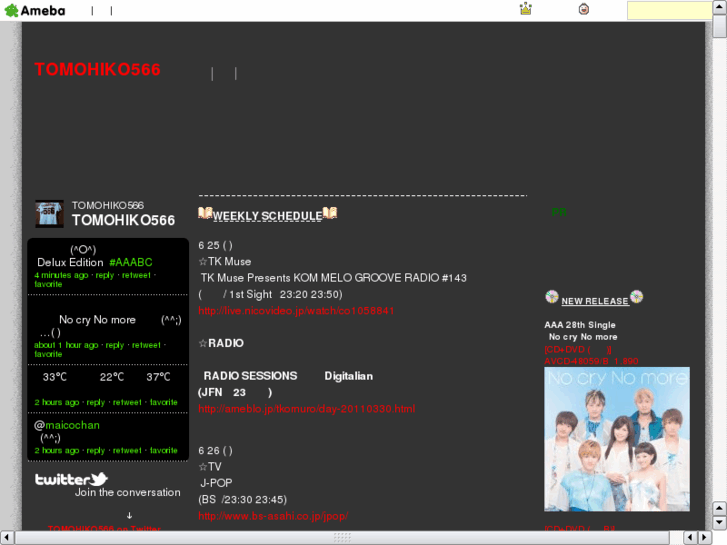The width and height of the screenshot is (727, 545).
Task: Click the 'RADIO SESSIONS Digitalian' text
Action: coord(288,376)
